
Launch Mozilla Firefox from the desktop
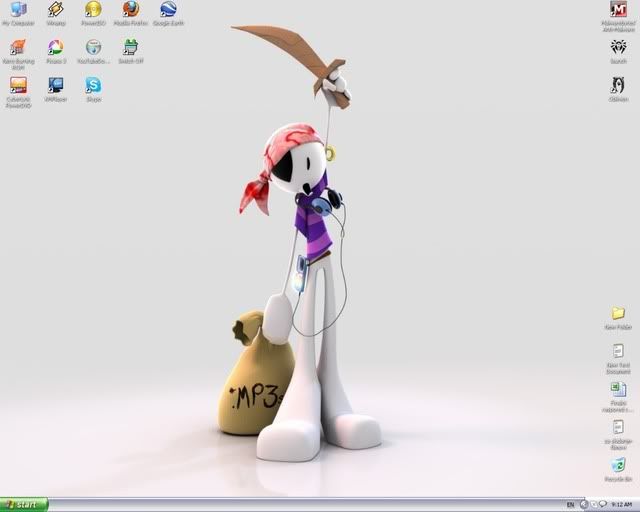click(130, 11)
